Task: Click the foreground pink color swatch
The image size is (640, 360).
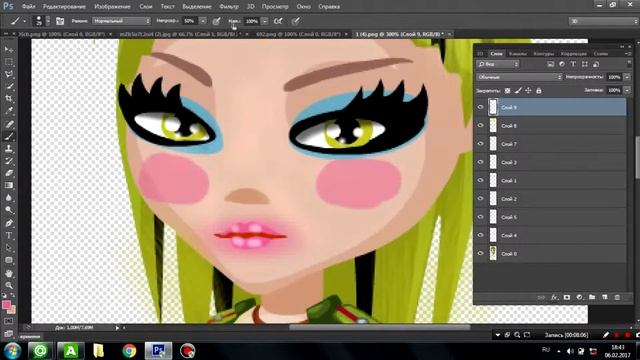Action: [x=6, y=305]
